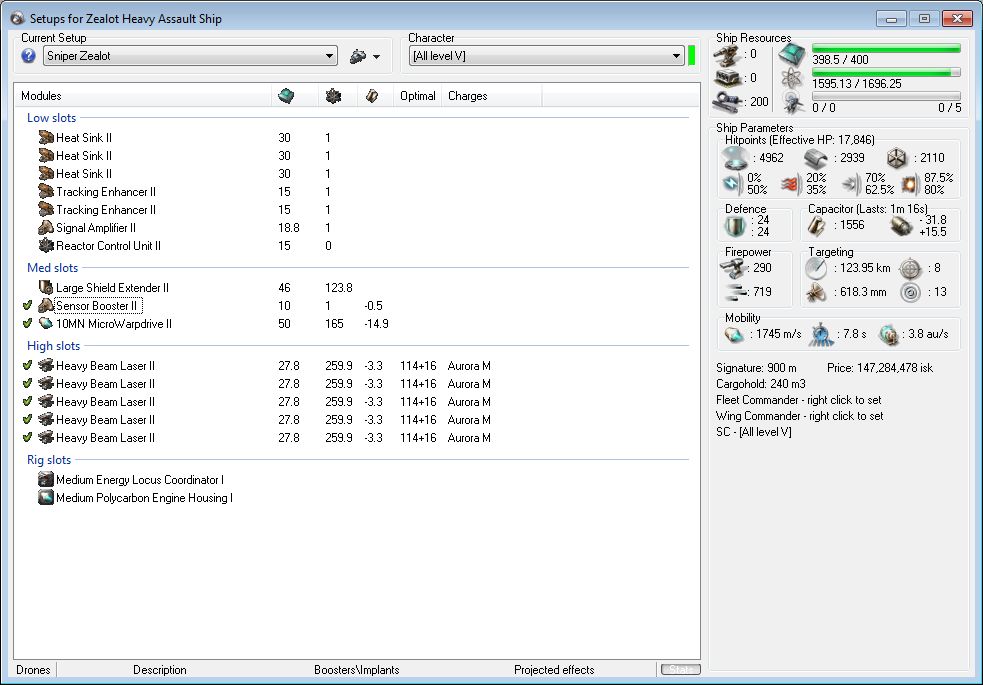Screen dimensions: 983x685
Task: Open the Character dropdown showing All level V
Action: click(547, 56)
